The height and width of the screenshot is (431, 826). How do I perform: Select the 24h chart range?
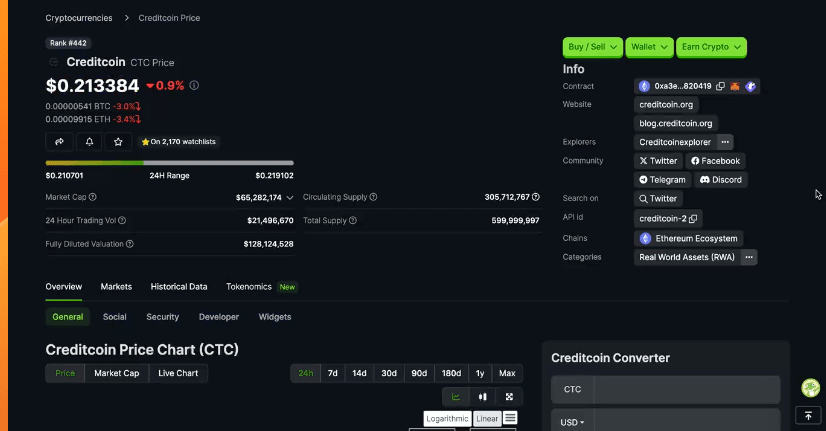click(306, 373)
